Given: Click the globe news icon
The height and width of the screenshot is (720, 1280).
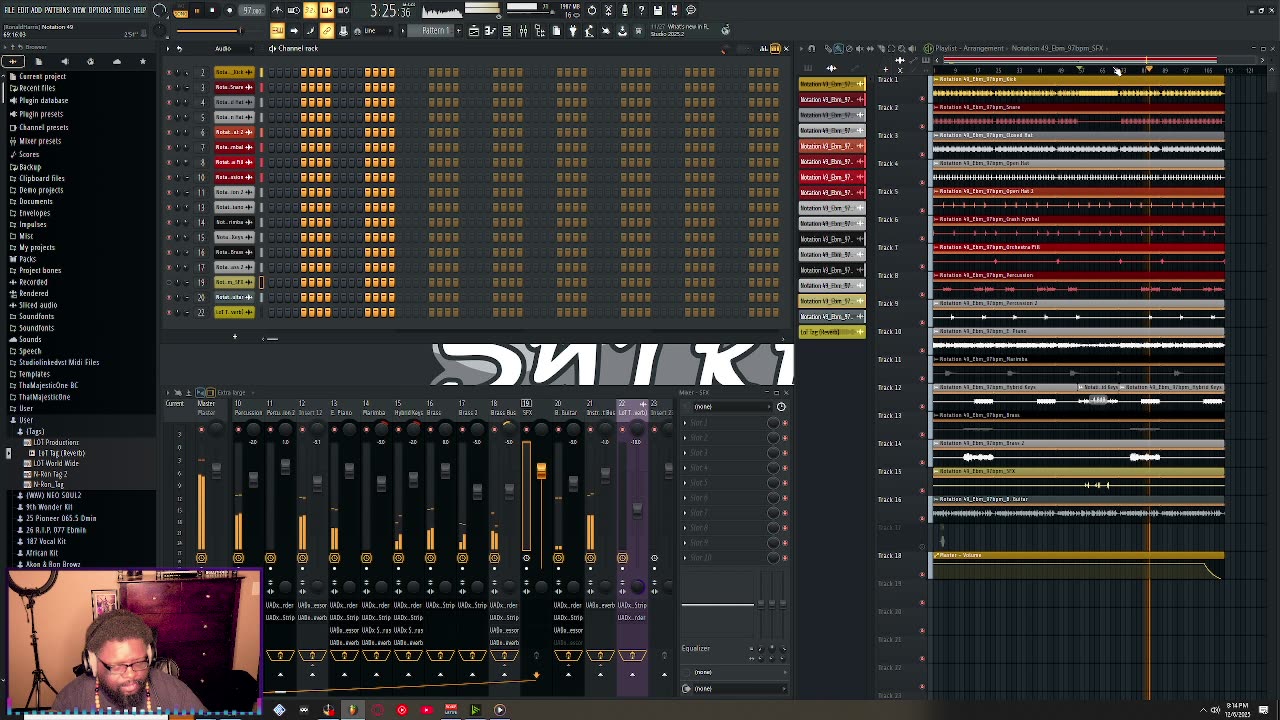Looking at the screenshot, I should [x=725, y=30].
